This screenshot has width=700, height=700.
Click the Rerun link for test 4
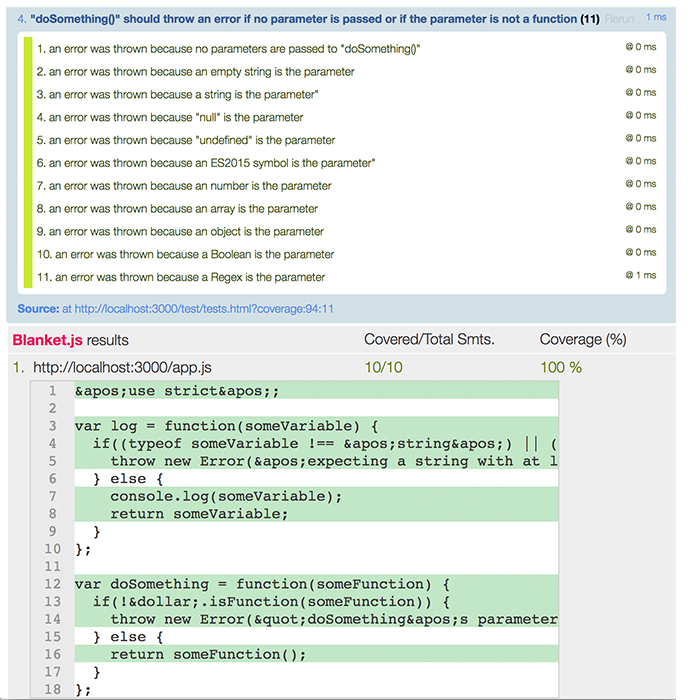tap(619, 19)
